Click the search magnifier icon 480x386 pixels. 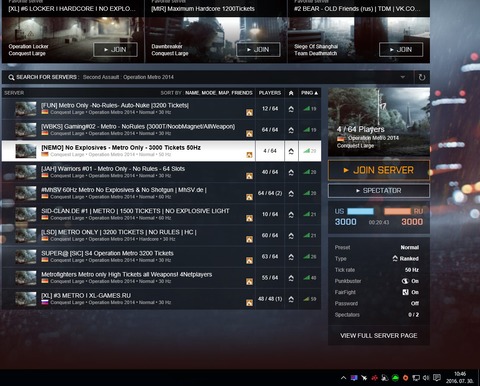tap(11, 77)
